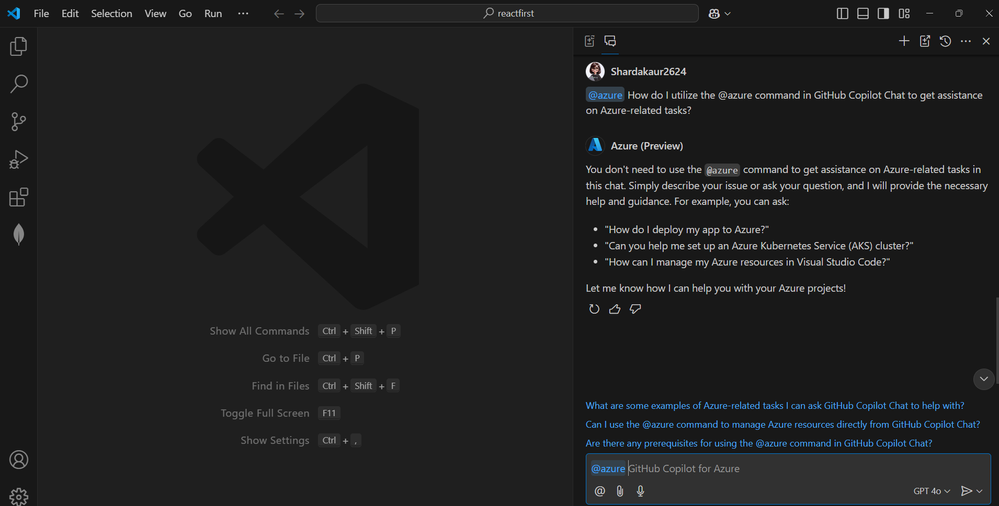Open the Extensions view

point(18,197)
